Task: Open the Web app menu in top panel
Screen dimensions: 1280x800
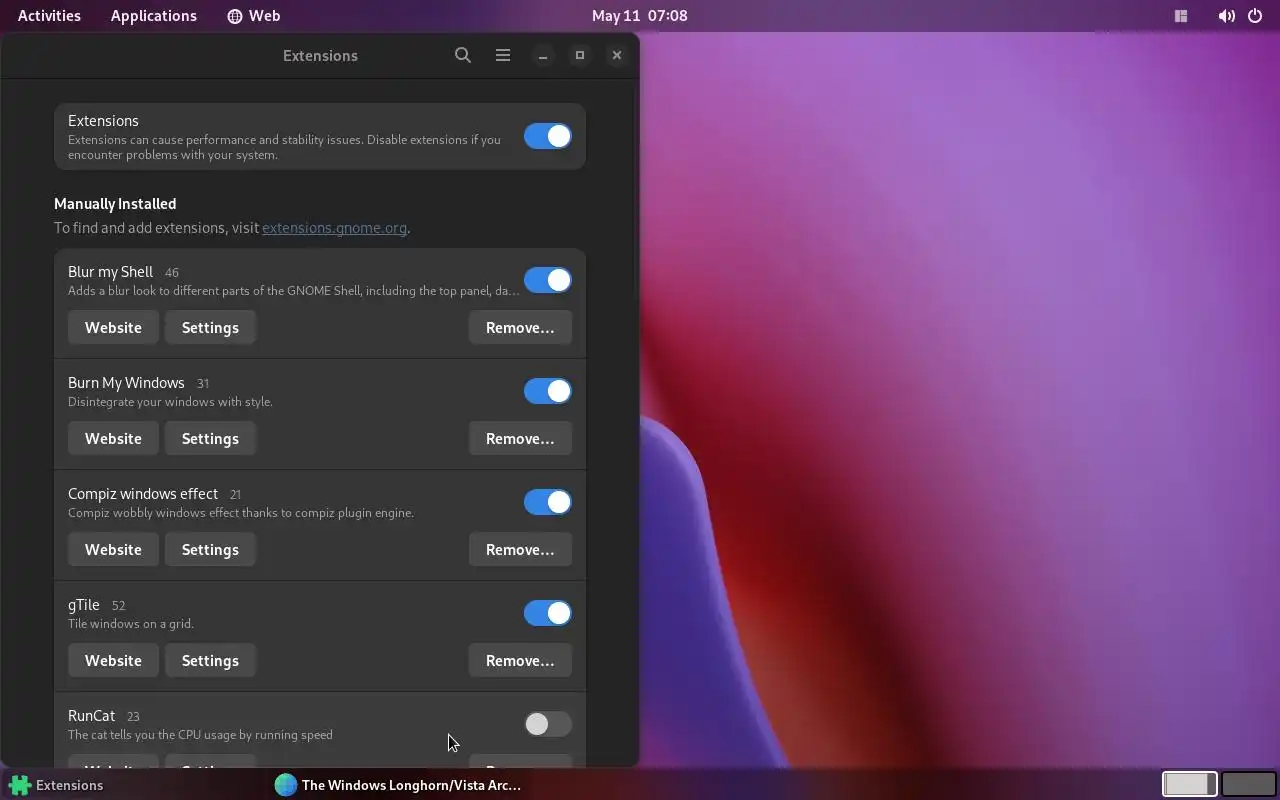Action: point(254,16)
